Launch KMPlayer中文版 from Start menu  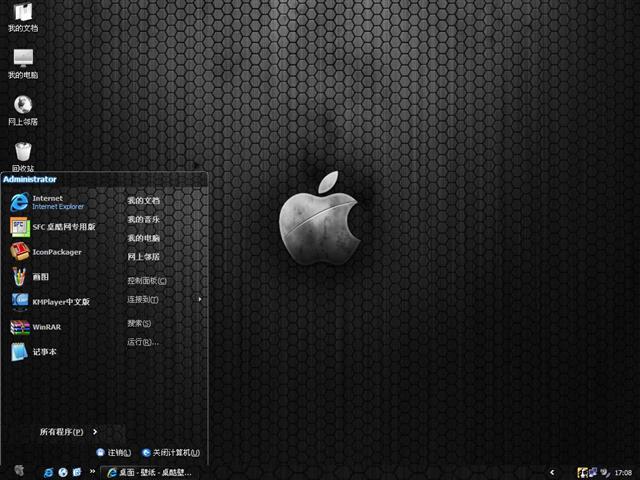coord(50,302)
